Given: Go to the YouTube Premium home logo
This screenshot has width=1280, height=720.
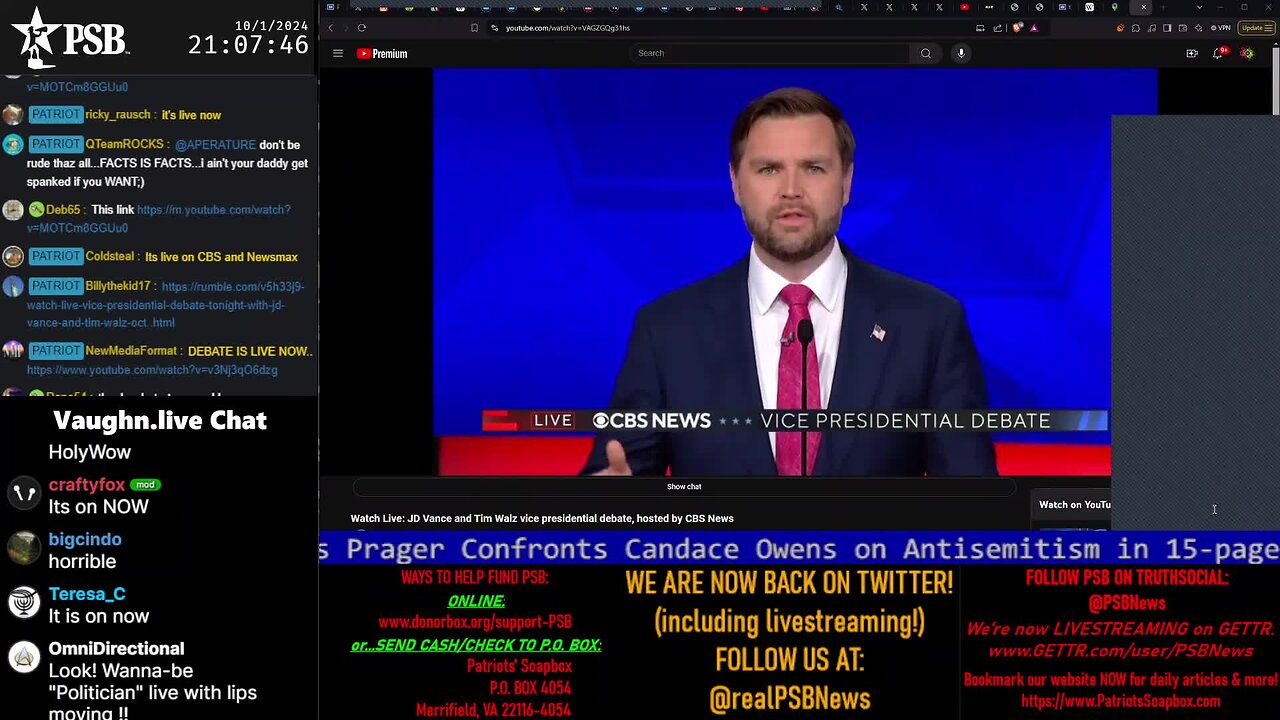Looking at the screenshot, I should pyautogui.click(x=382, y=53).
